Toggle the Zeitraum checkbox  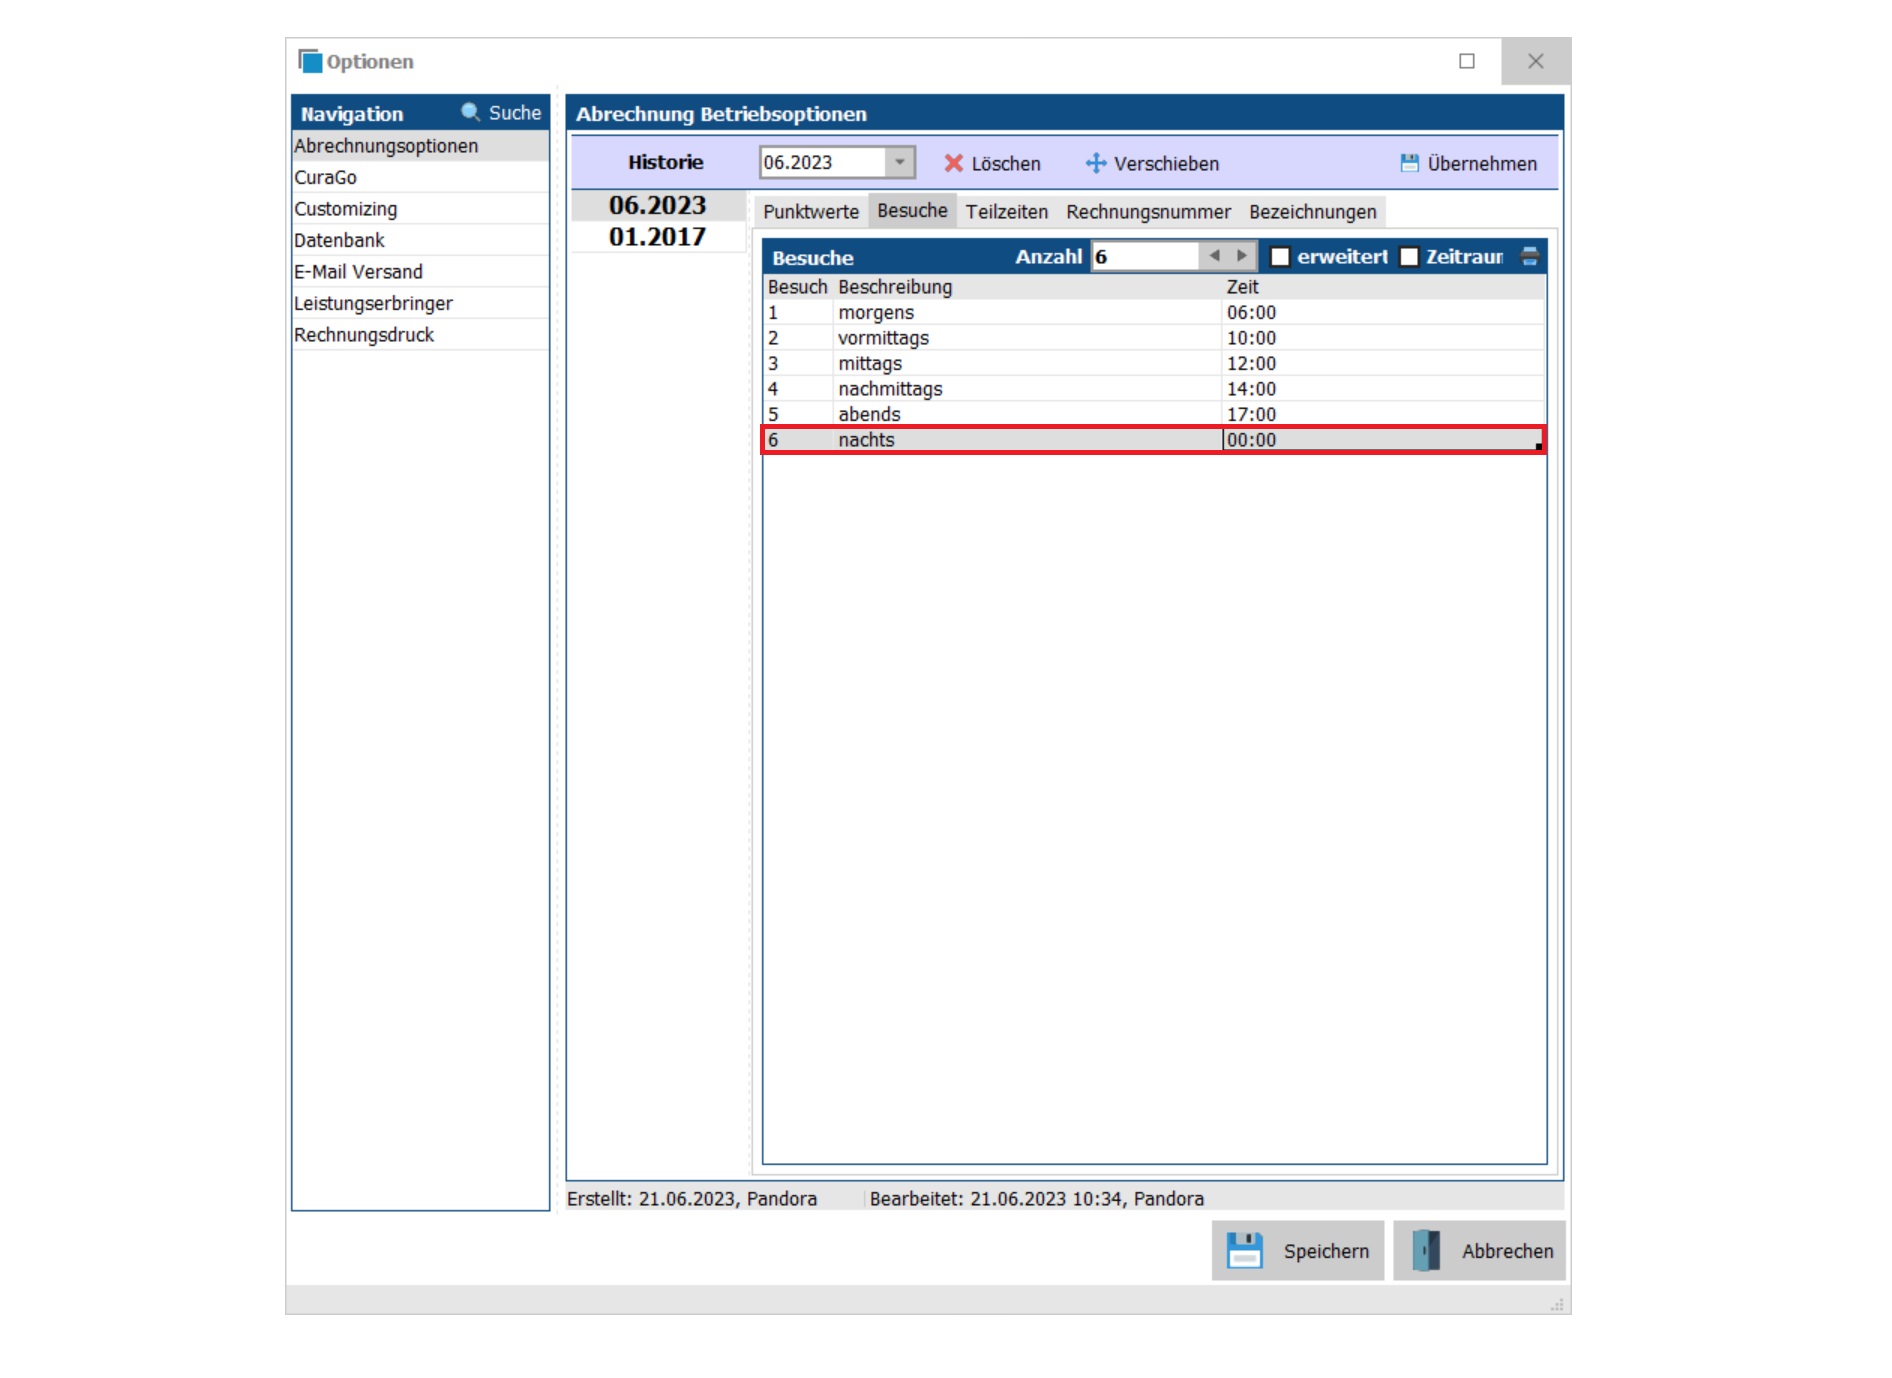pyautogui.click(x=1409, y=257)
